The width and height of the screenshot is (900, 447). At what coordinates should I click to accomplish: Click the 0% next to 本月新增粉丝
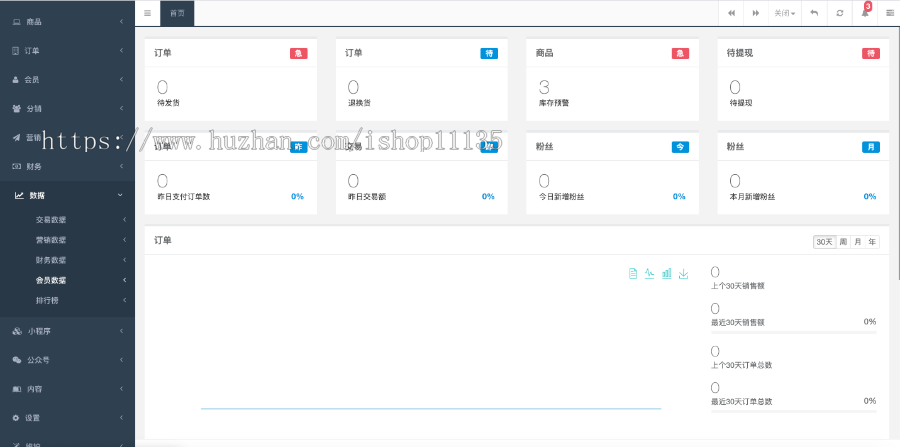[x=870, y=197]
